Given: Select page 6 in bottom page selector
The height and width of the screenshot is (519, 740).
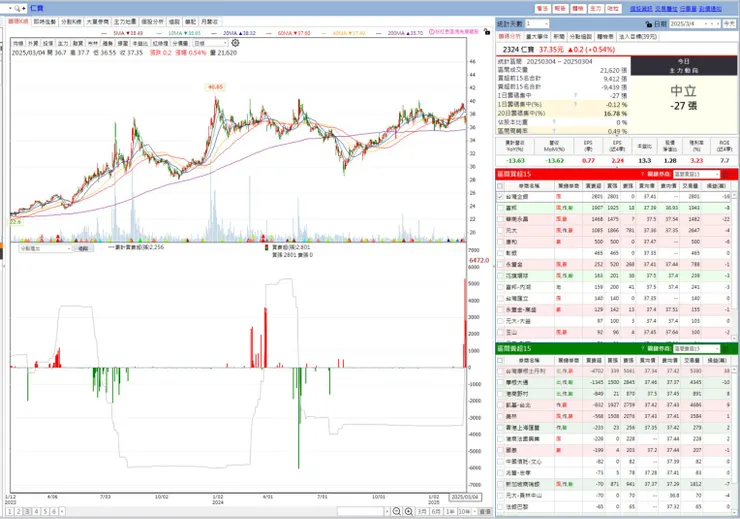Looking at the screenshot, I should (x=54, y=511).
